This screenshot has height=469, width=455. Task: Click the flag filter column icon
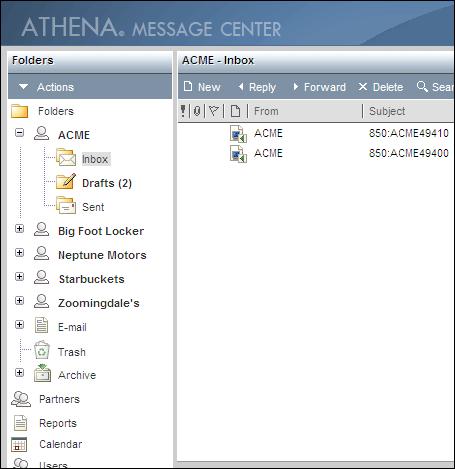(x=213, y=111)
